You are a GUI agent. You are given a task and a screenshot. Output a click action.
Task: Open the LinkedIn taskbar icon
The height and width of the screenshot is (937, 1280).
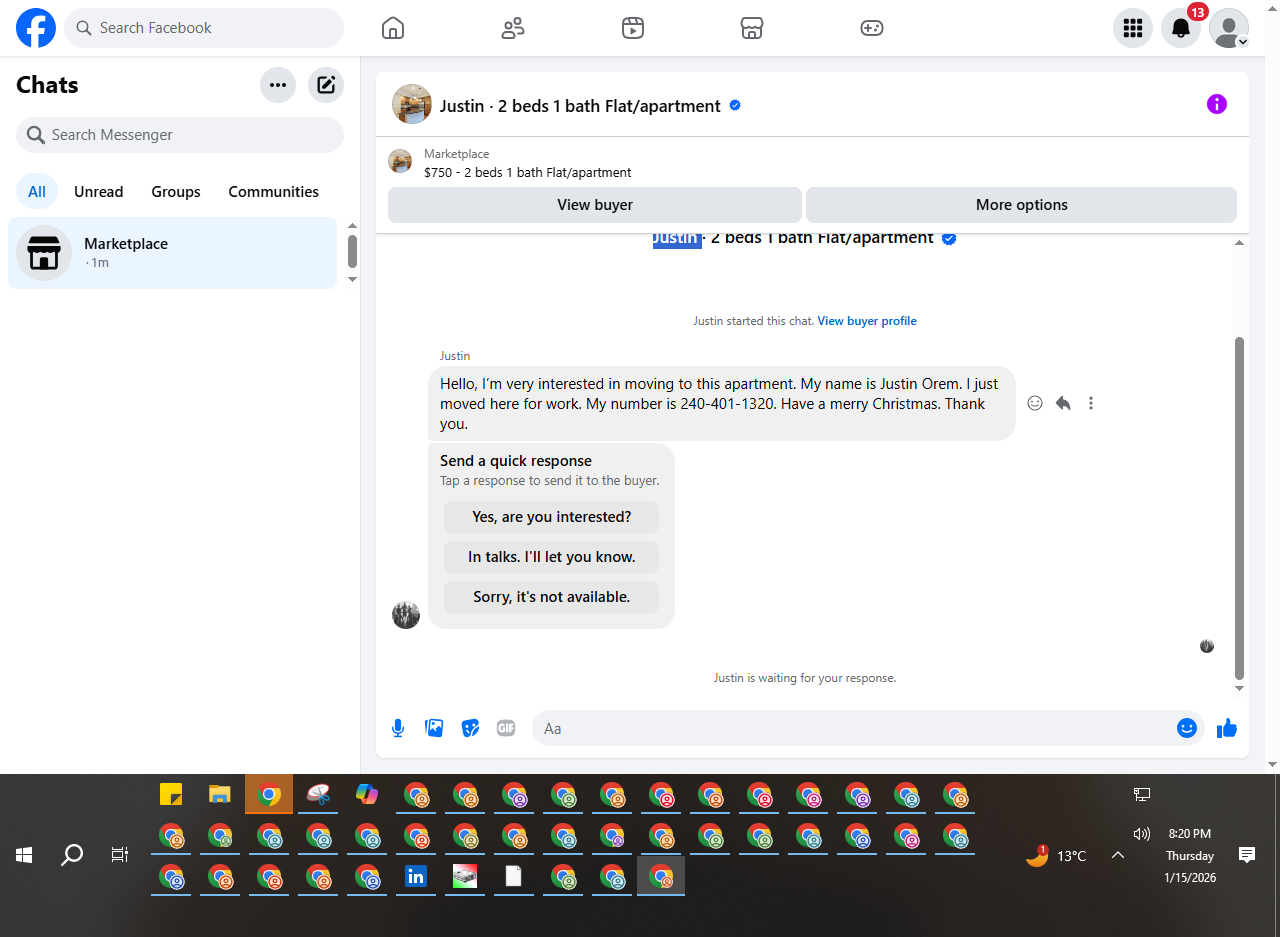click(x=416, y=877)
